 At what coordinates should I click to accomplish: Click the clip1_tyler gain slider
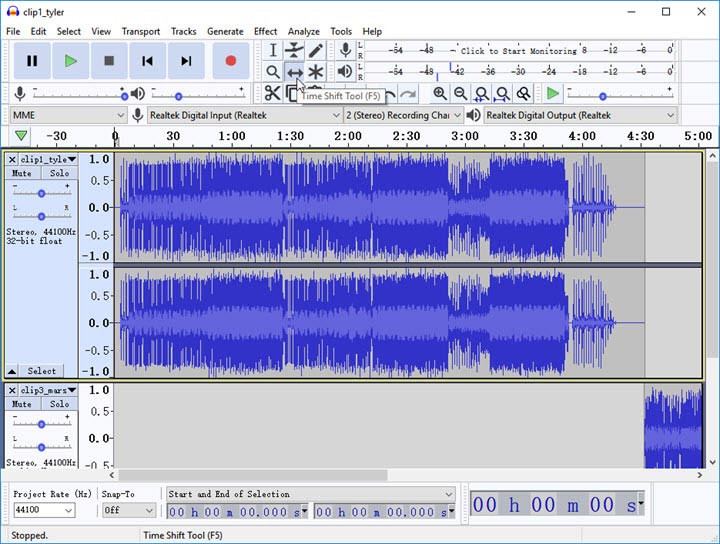coord(41,193)
